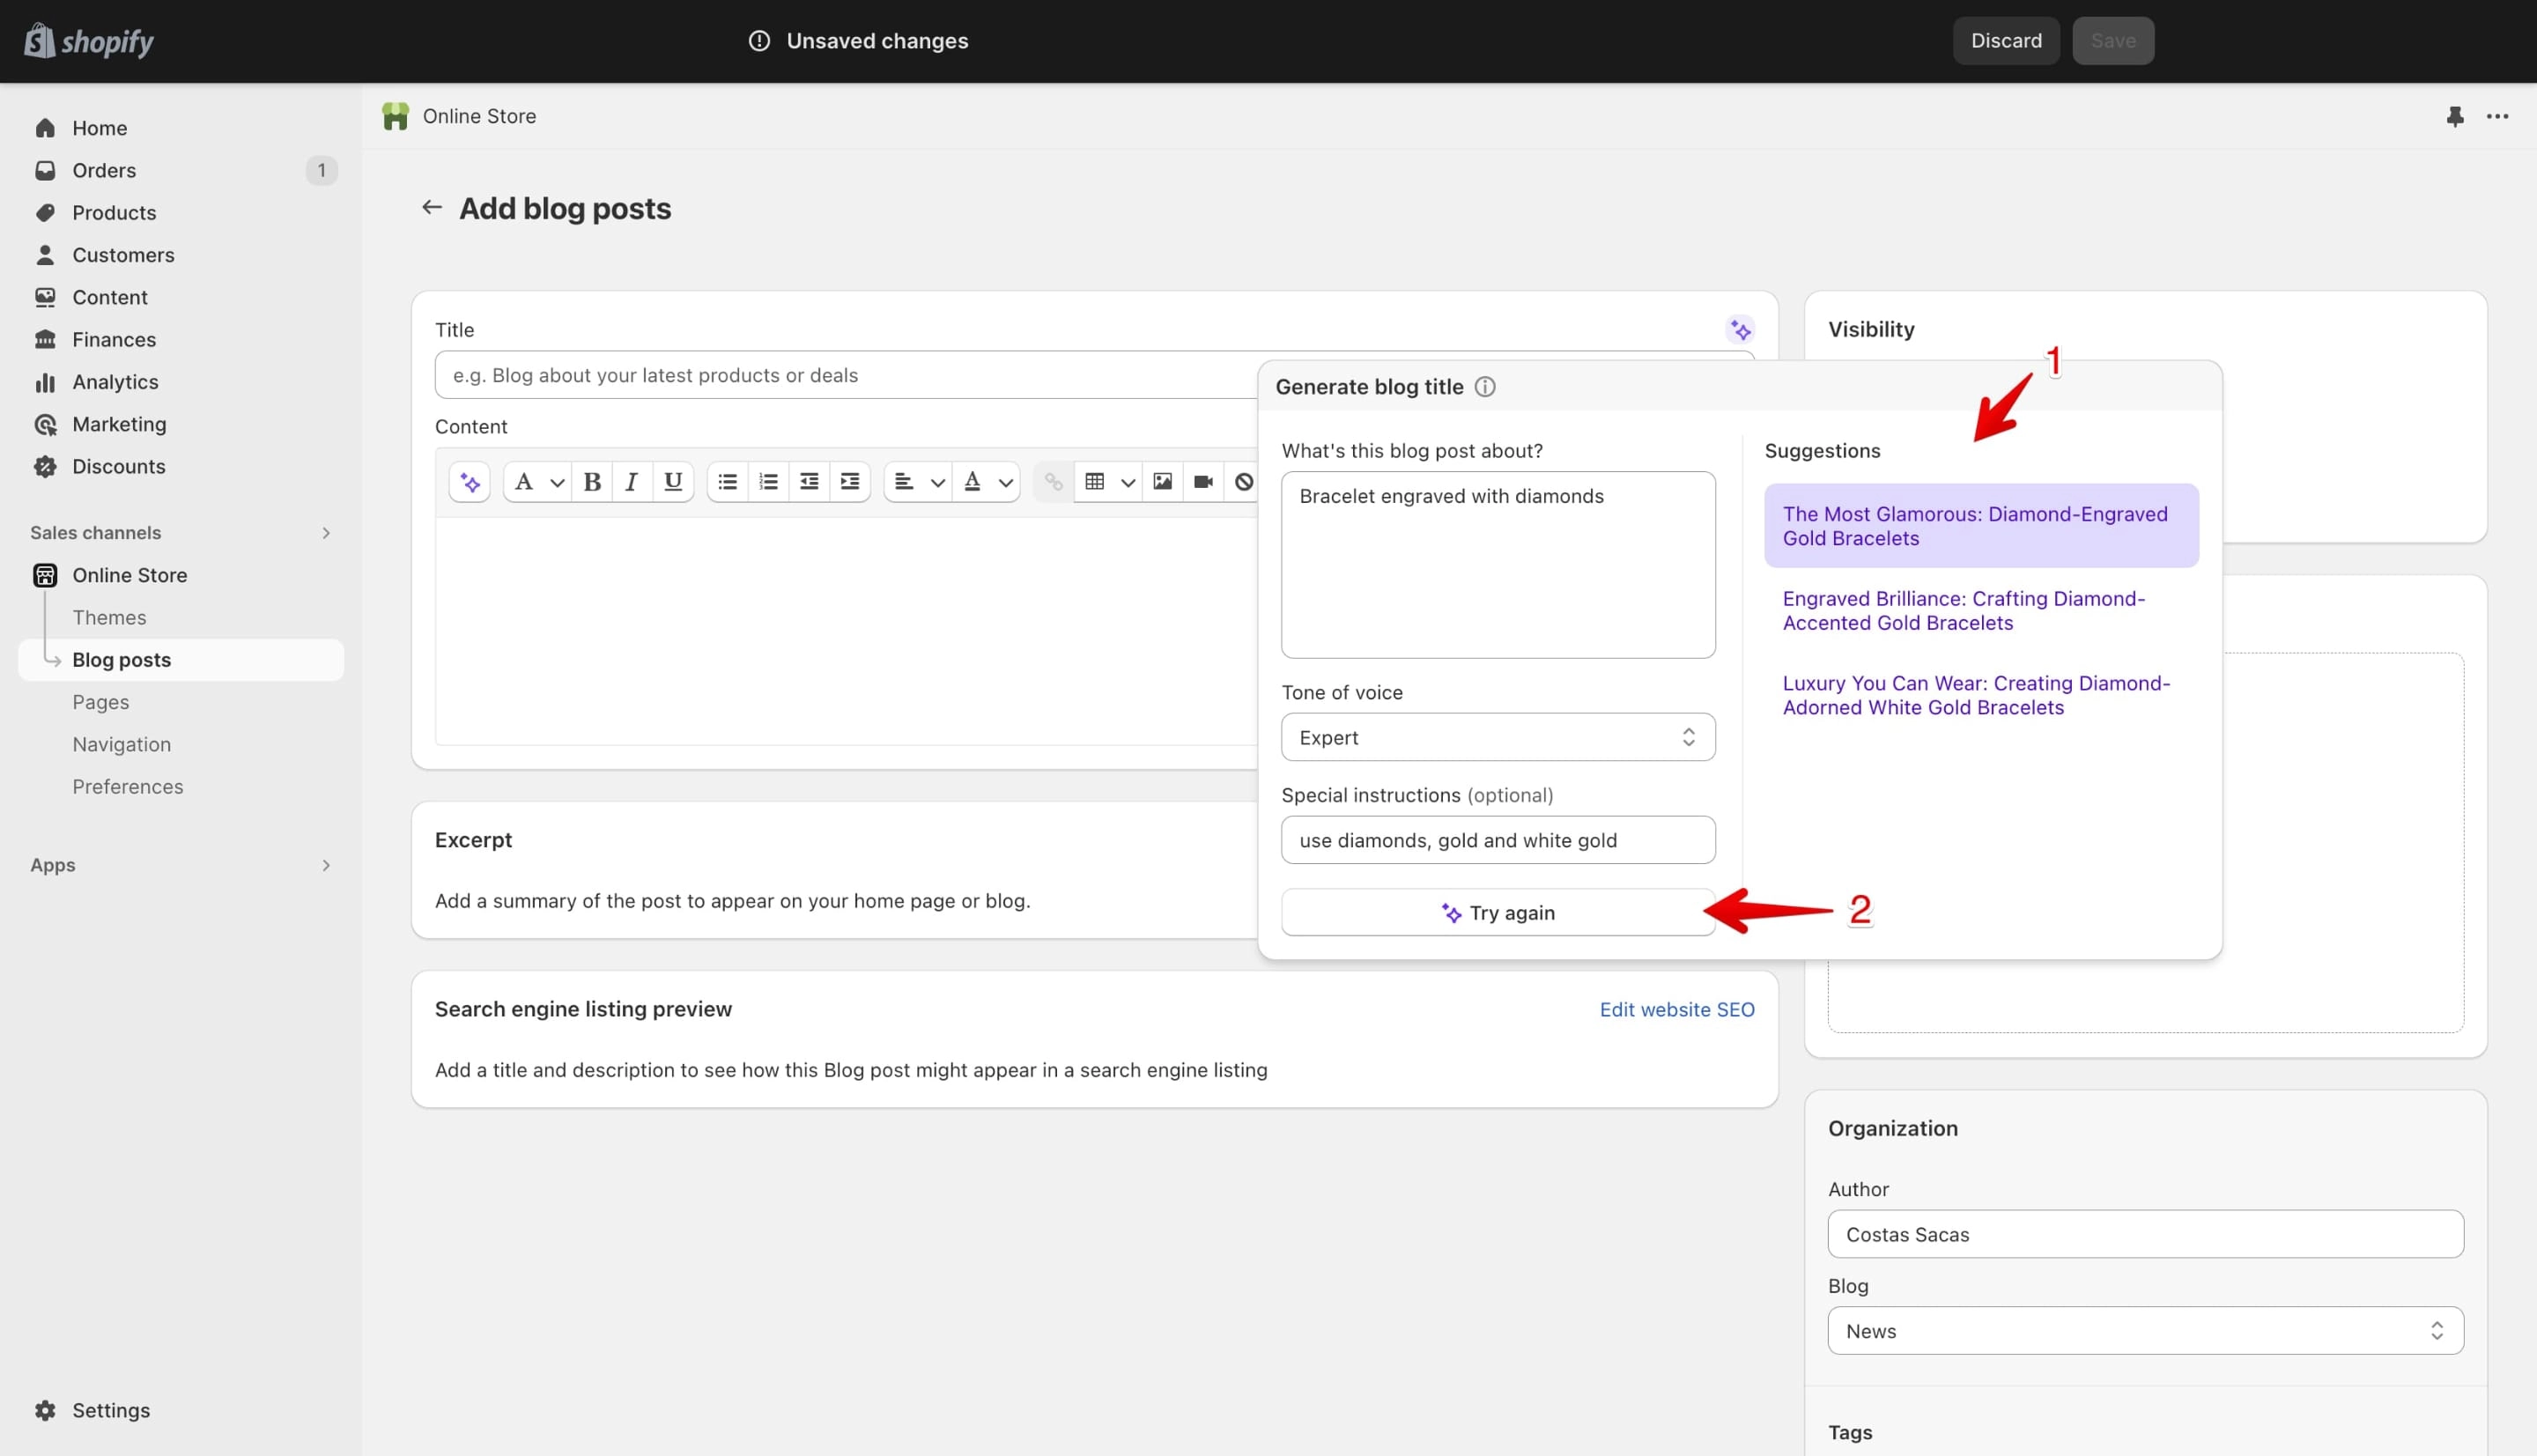Screen dimensions: 2537x1456
Task: Open Analytics in the sidebar
Action: pos(181,382)
